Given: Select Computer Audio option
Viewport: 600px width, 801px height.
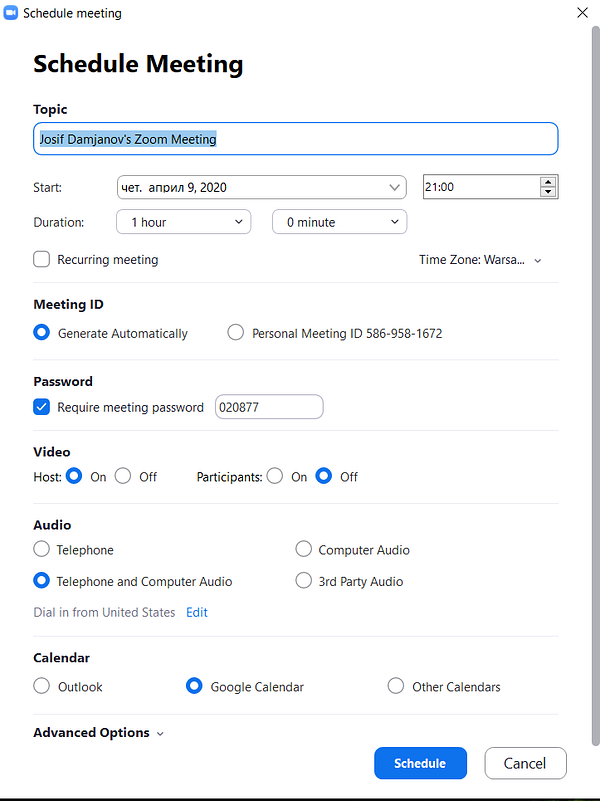Looking at the screenshot, I should (303, 549).
